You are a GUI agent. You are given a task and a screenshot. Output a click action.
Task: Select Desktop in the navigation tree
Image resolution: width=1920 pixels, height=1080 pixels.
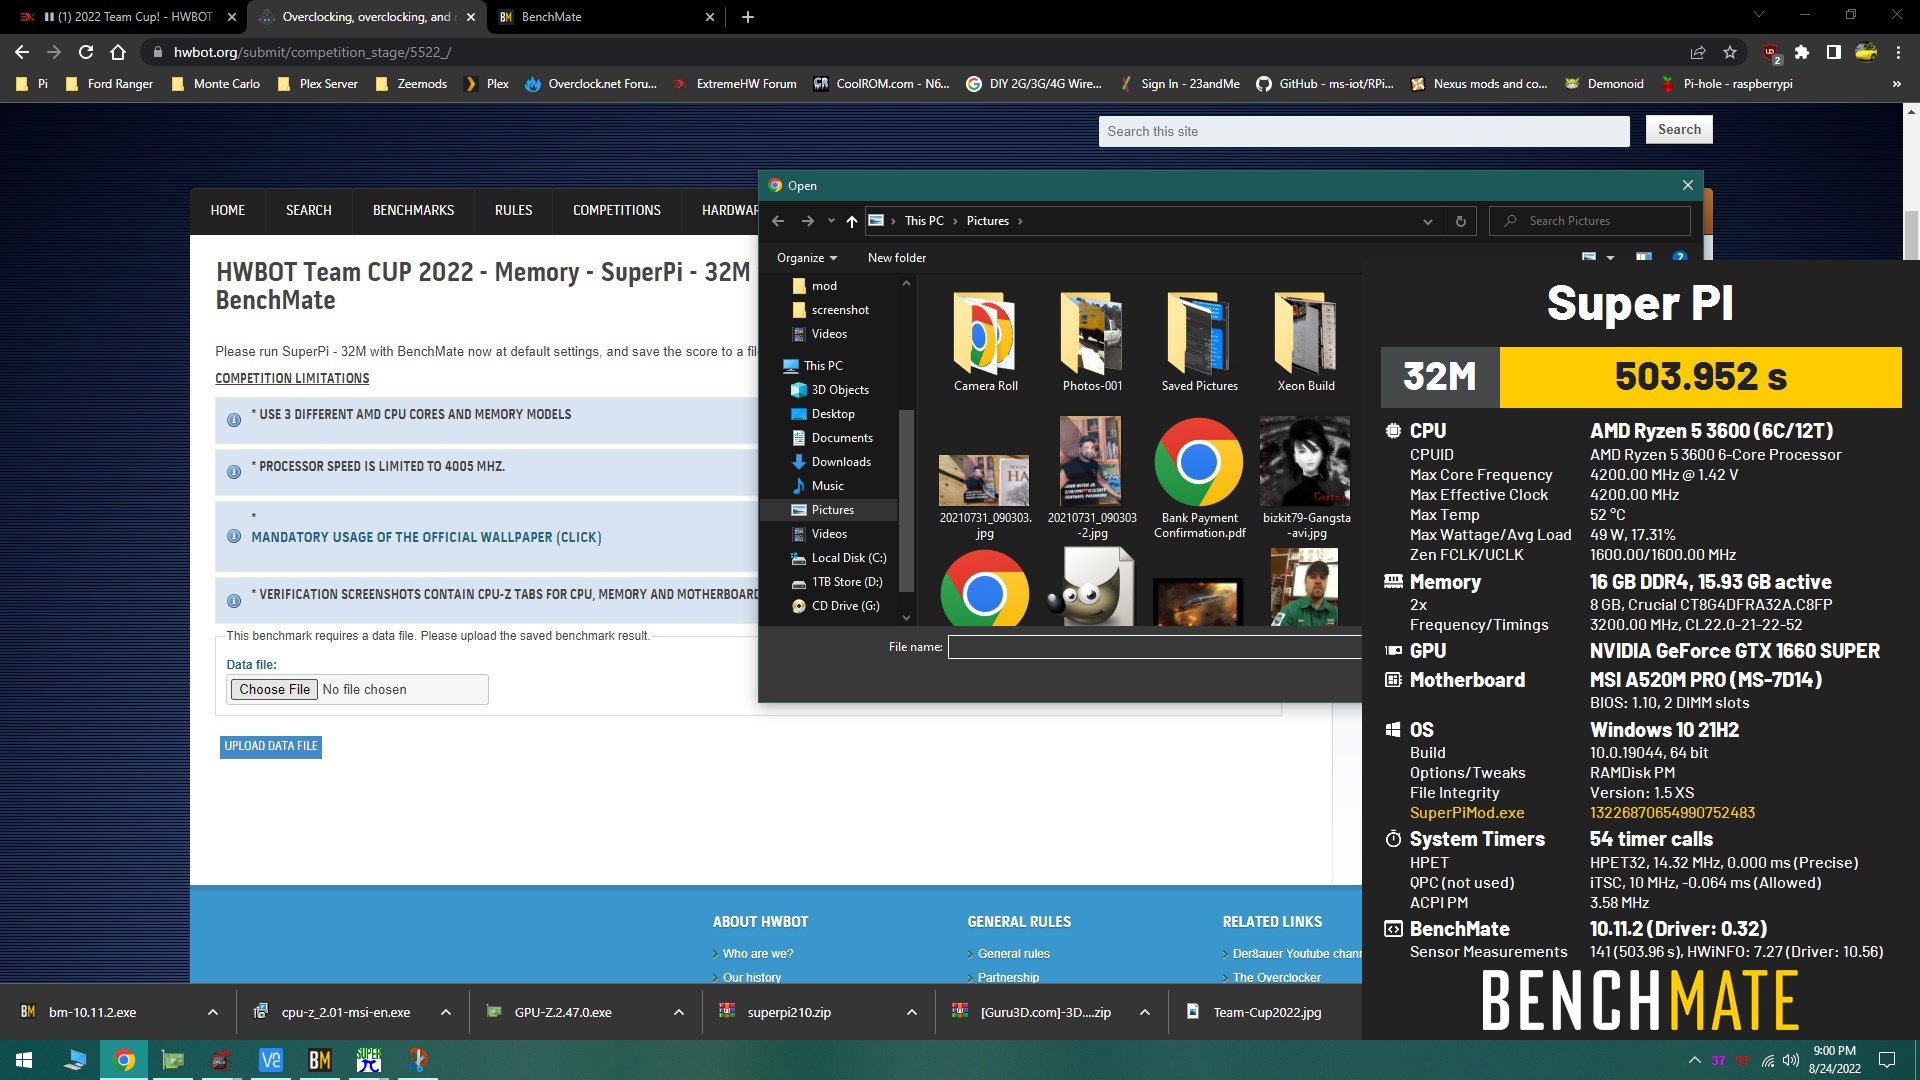832,414
